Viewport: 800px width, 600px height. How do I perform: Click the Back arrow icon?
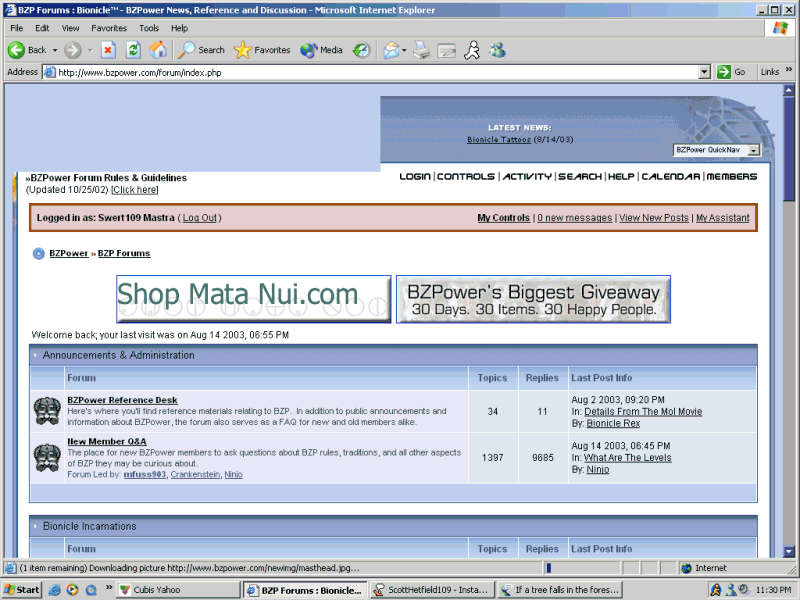tap(16, 50)
